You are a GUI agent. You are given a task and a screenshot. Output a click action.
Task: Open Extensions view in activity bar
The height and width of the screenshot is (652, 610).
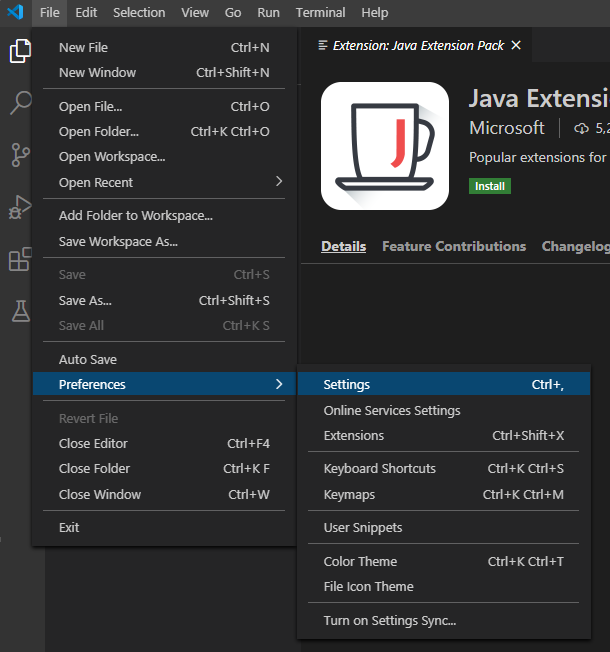20,259
